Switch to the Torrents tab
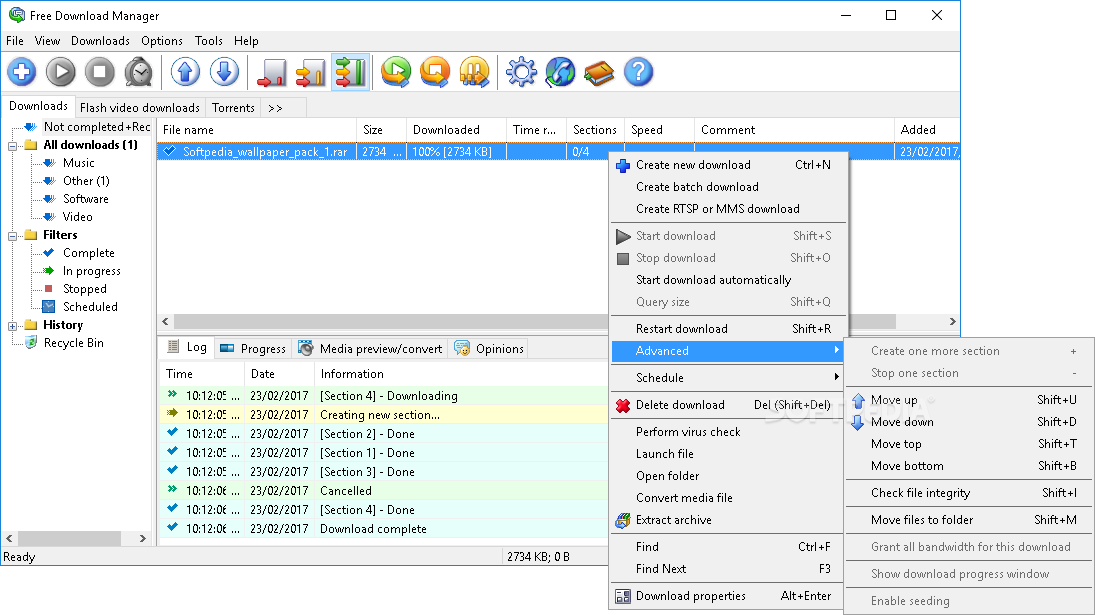The width and height of the screenshot is (1095, 615). [x=233, y=108]
